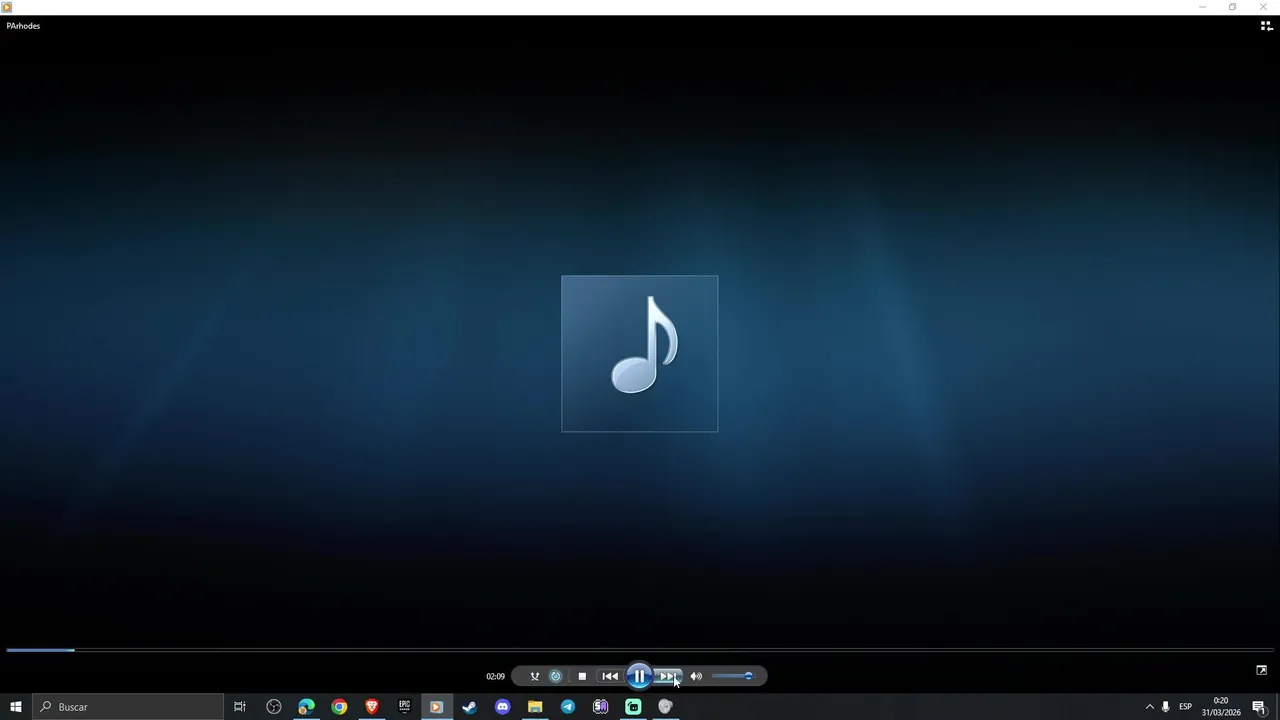Open the Microsoft Edge taskbar icon
The width and height of the screenshot is (1280, 720).
tap(306, 707)
